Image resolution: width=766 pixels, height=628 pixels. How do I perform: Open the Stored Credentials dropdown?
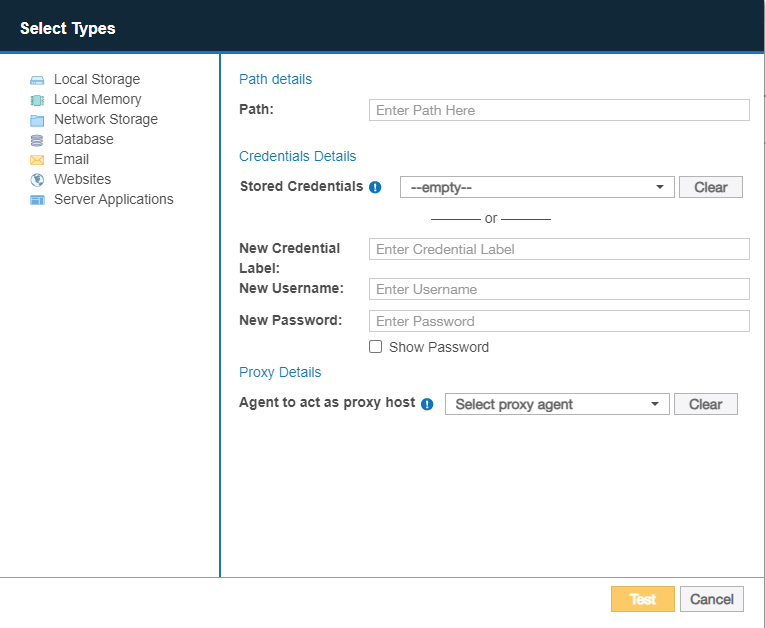537,187
